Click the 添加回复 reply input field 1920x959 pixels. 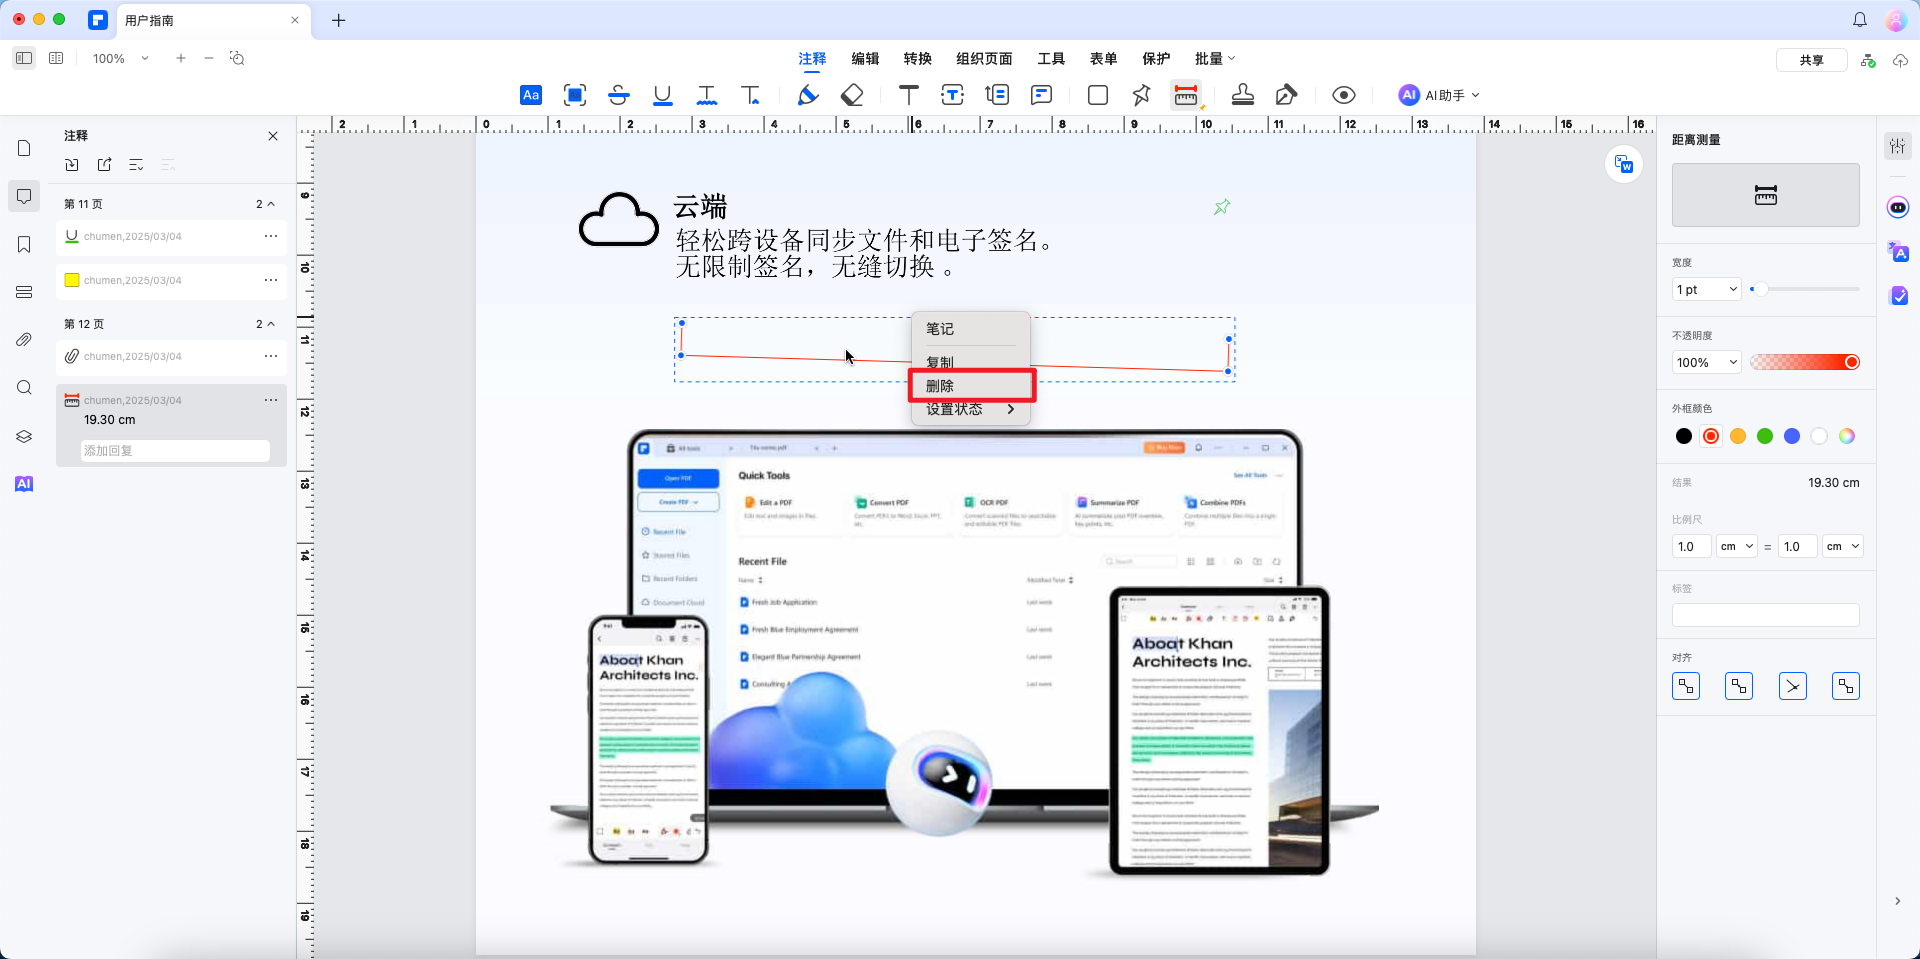click(174, 450)
